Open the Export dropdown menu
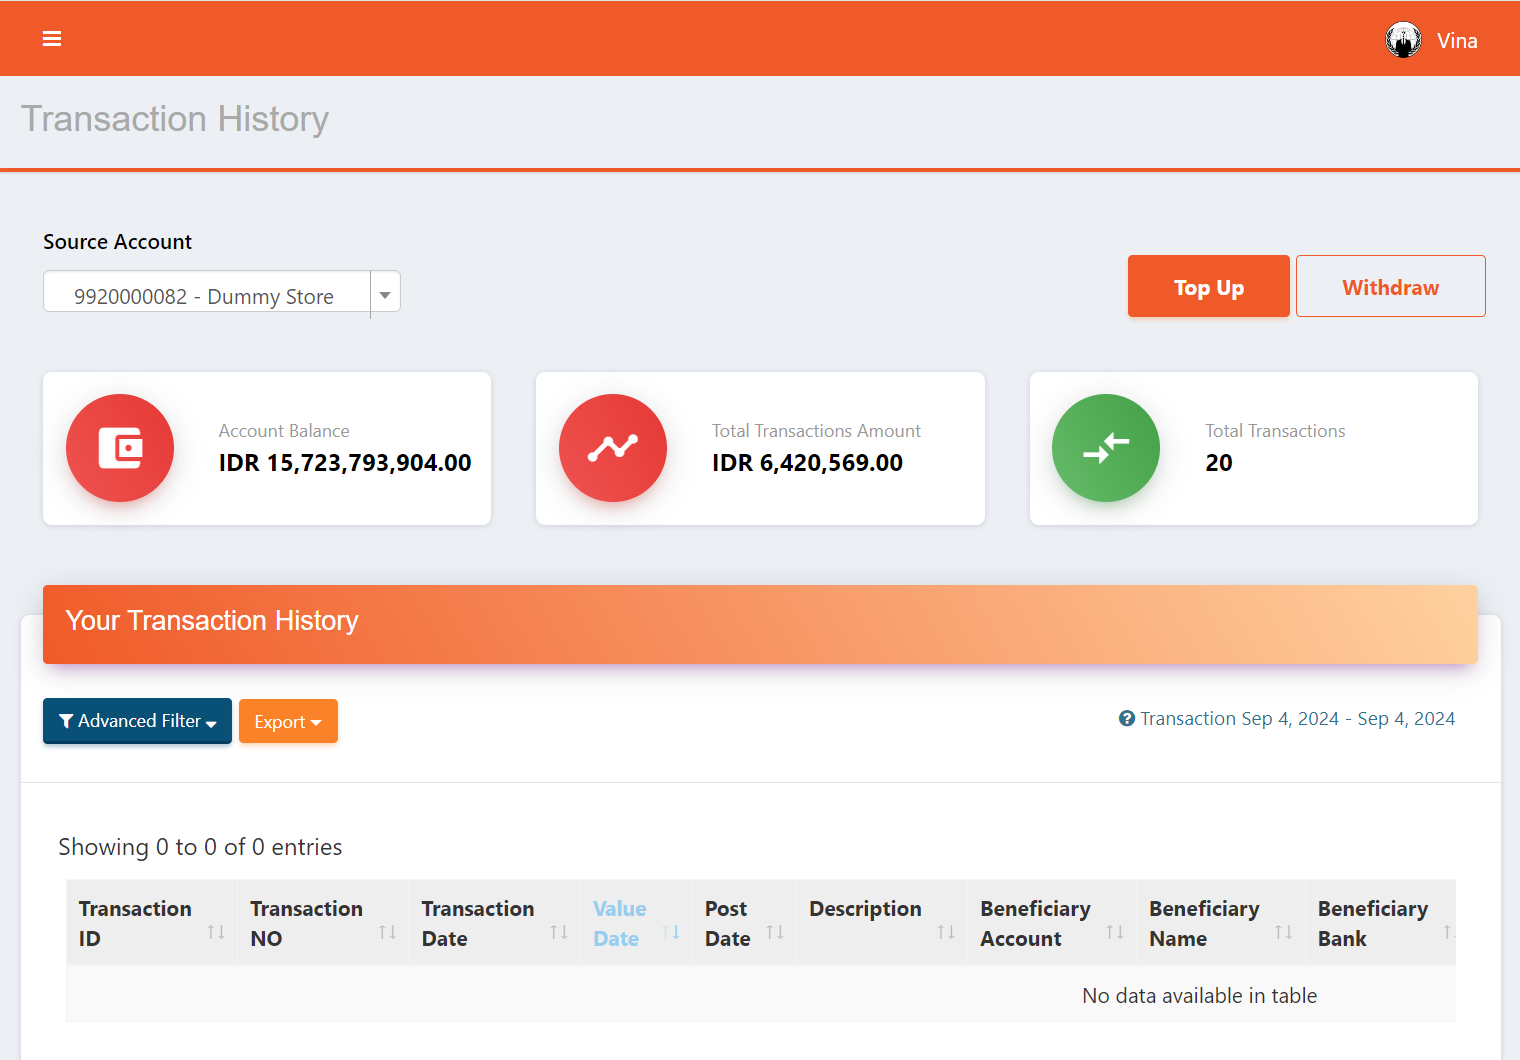 (288, 722)
